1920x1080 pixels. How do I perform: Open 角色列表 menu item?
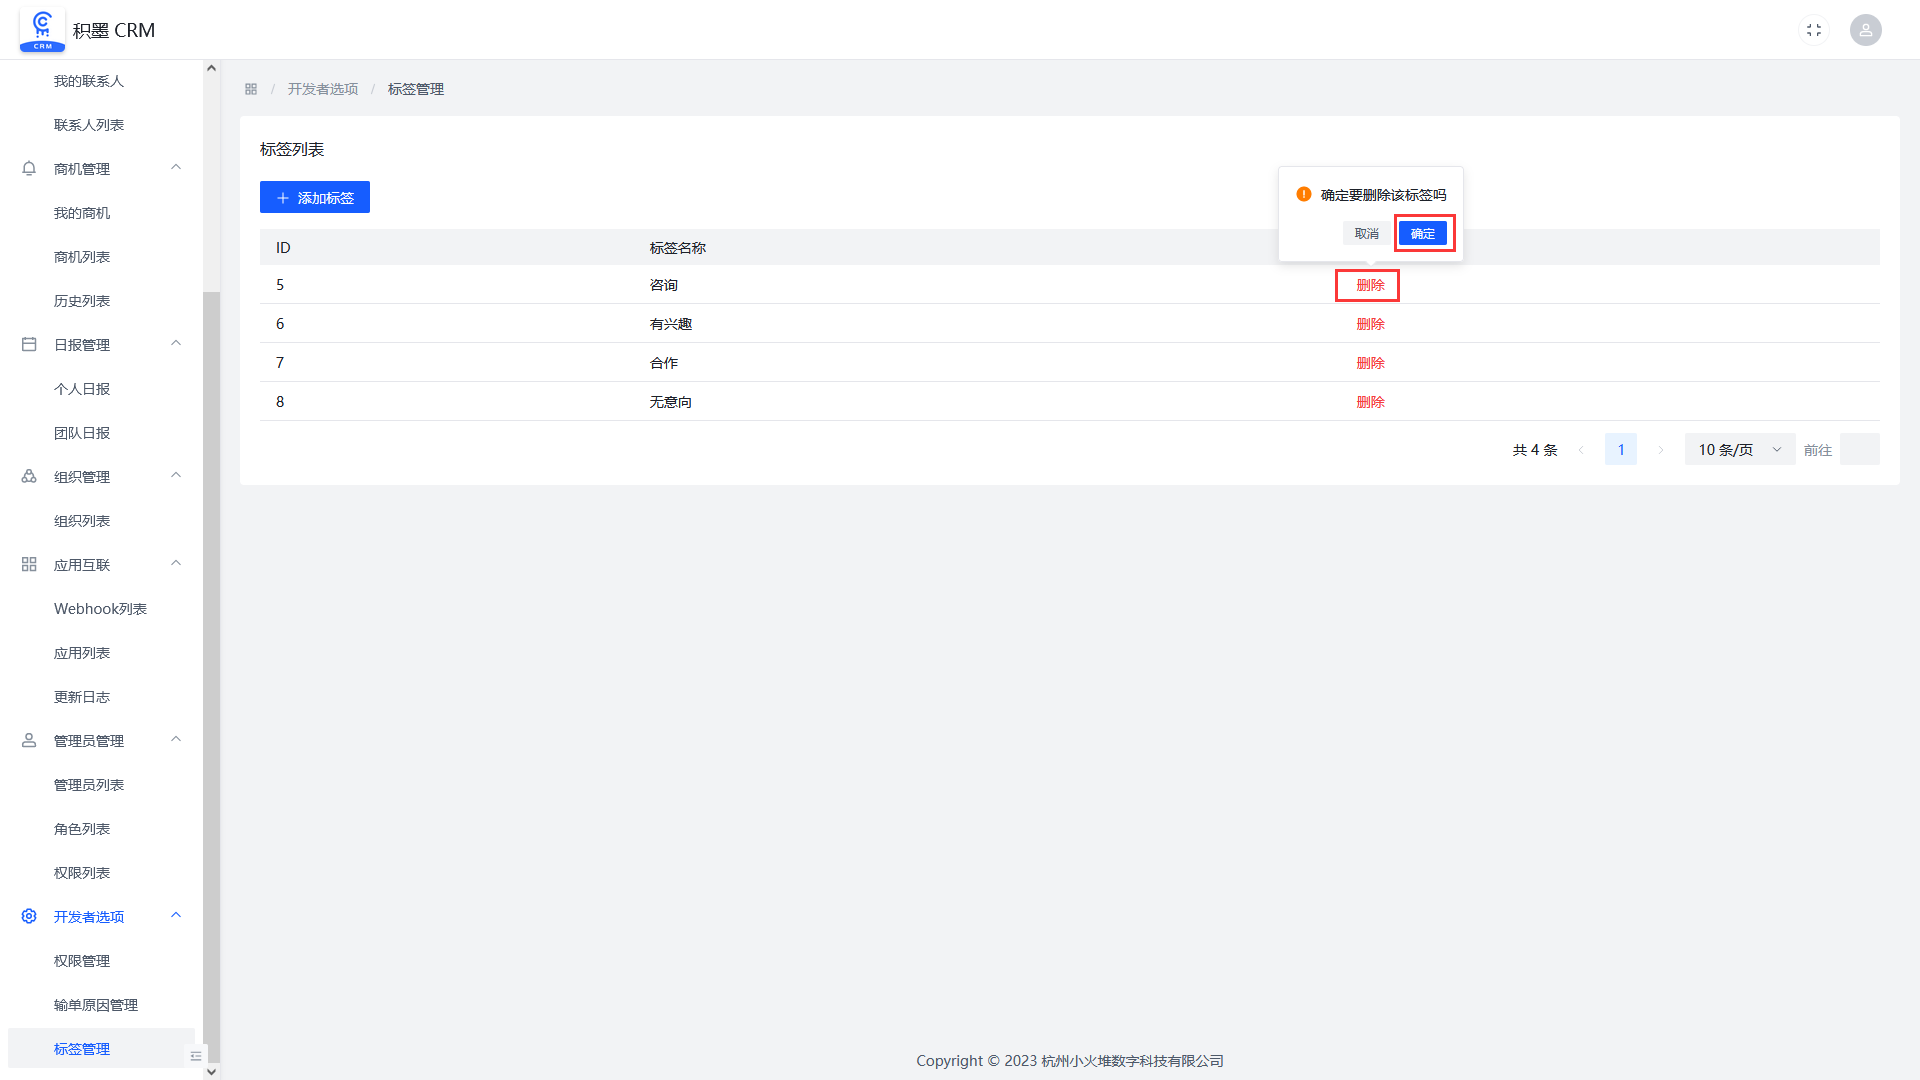click(x=82, y=829)
